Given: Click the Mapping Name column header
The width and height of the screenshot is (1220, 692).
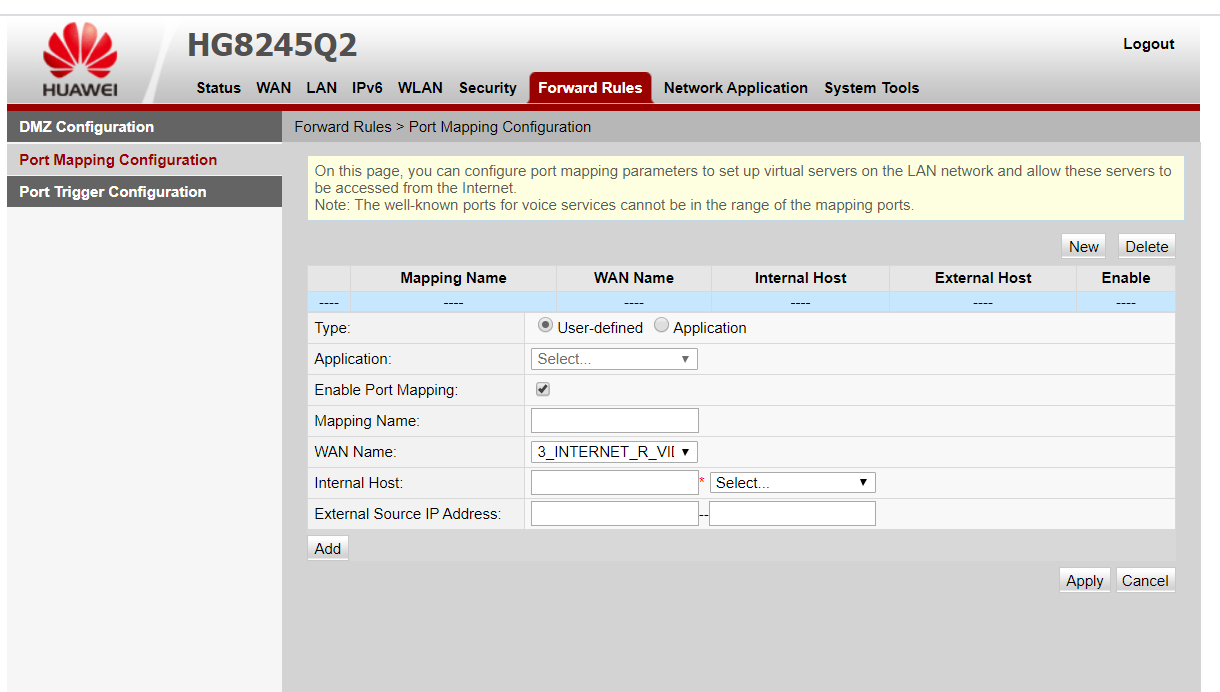Looking at the screenshot, I should pos(453,278).
